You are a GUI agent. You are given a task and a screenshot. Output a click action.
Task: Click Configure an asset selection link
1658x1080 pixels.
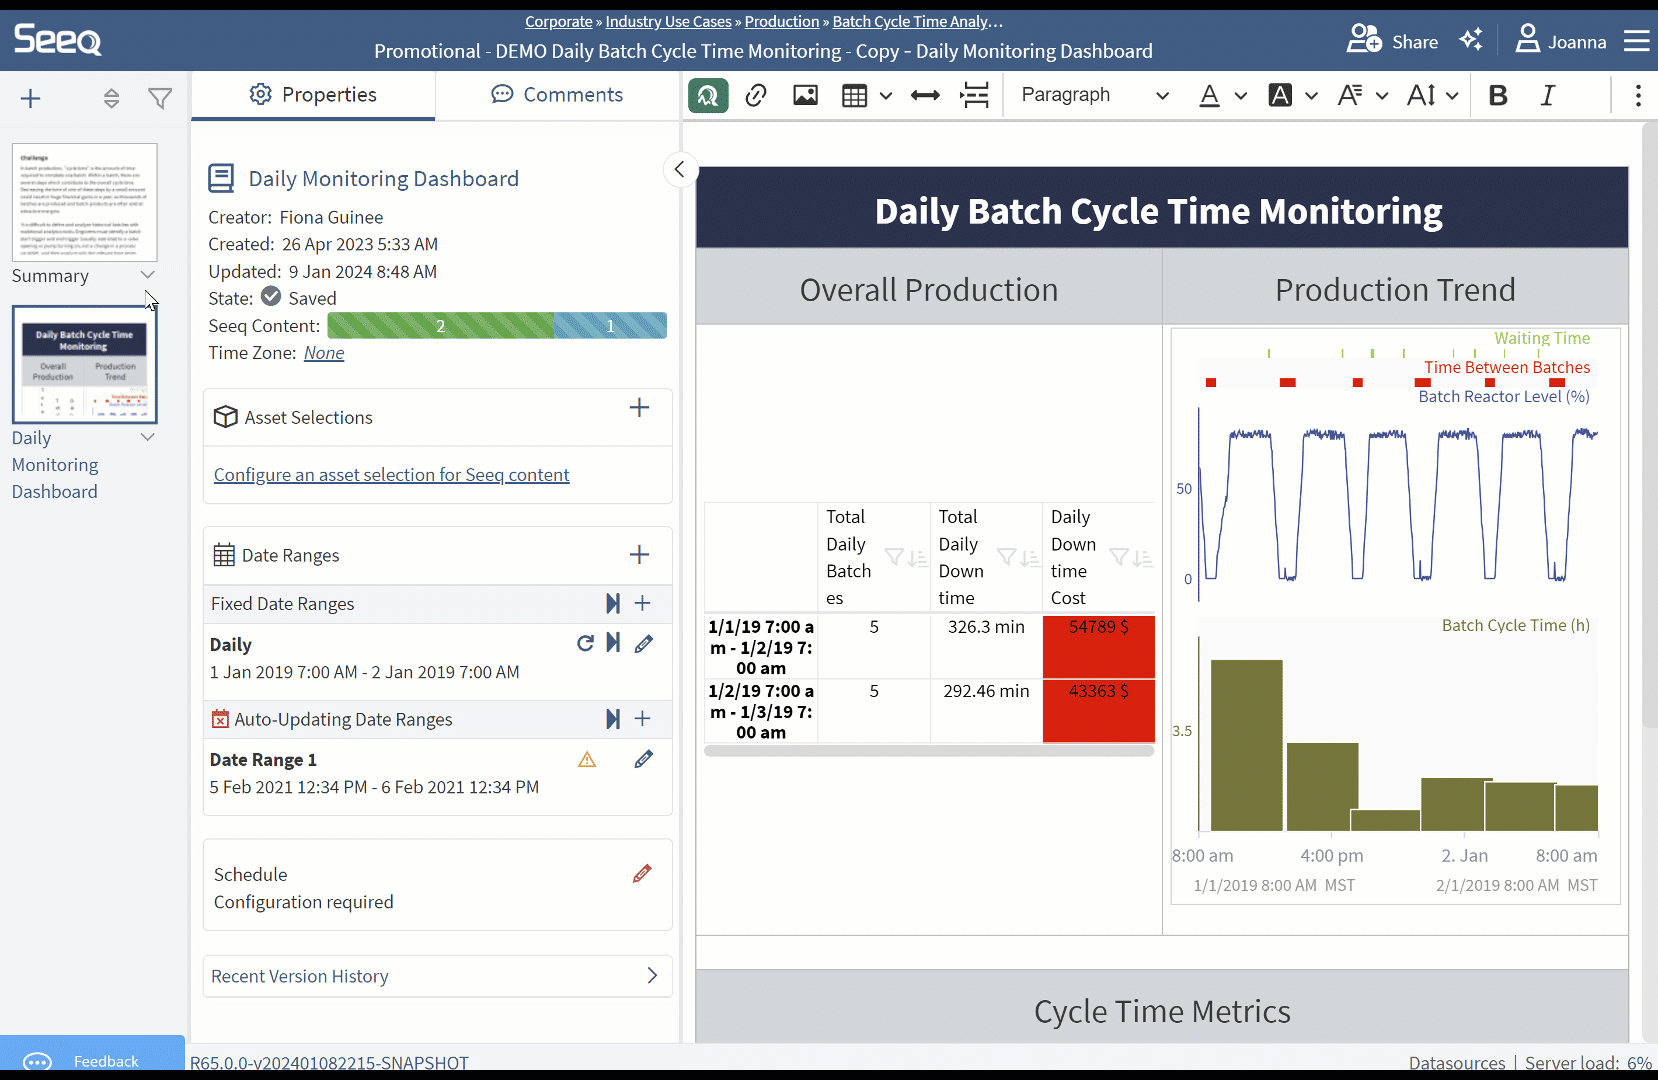click(392, 475)
